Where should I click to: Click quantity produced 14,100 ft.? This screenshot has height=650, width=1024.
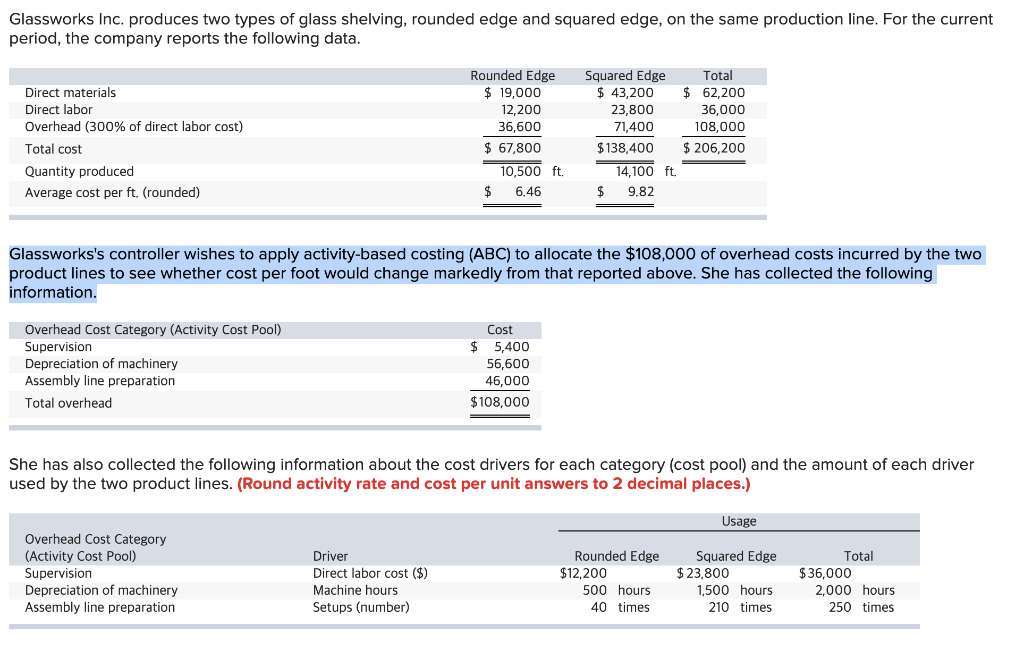point(646,171)
